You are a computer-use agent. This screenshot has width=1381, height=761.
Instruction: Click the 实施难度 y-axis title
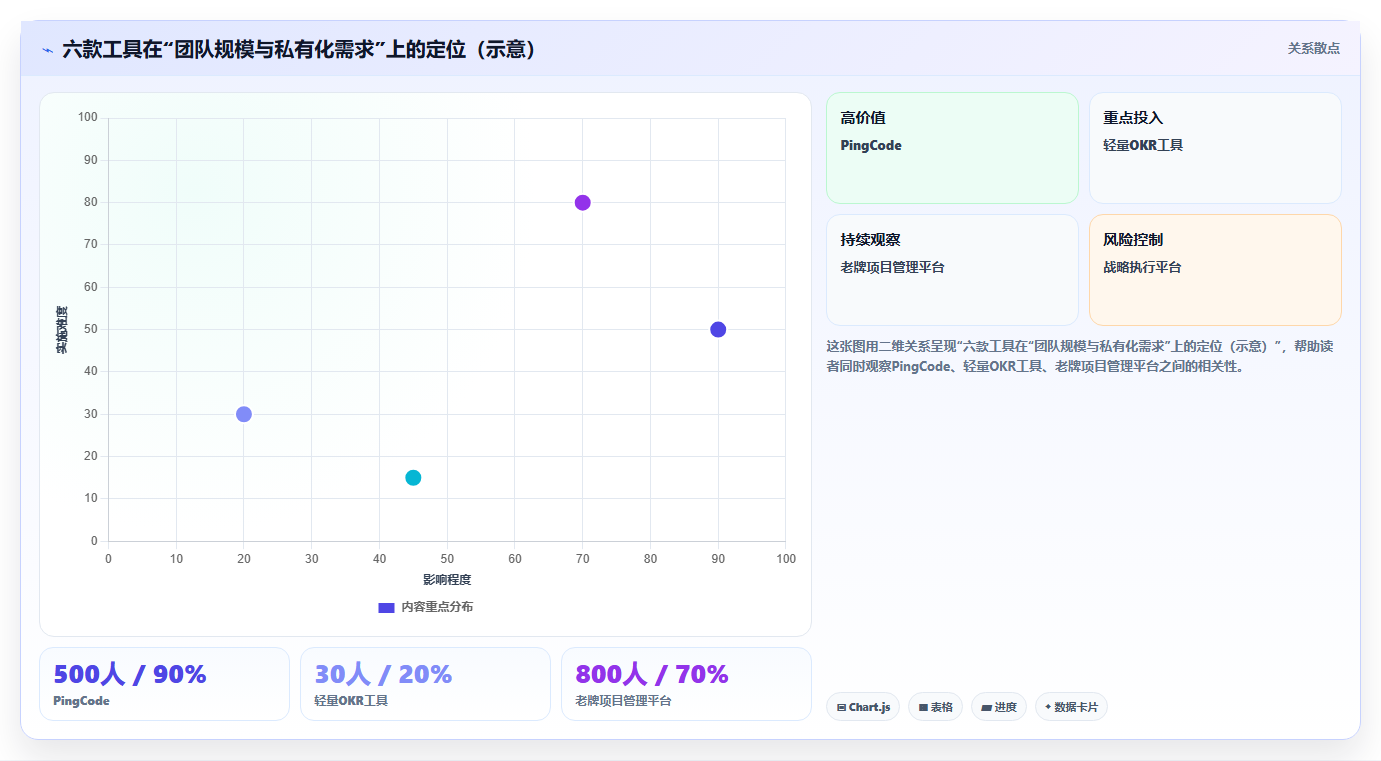[62, 330]
